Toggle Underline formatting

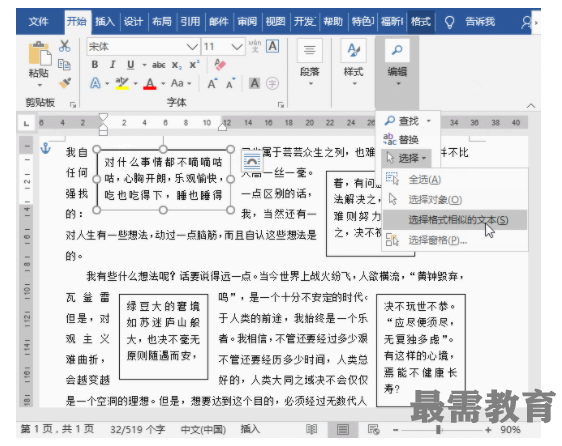pos(131,65)
